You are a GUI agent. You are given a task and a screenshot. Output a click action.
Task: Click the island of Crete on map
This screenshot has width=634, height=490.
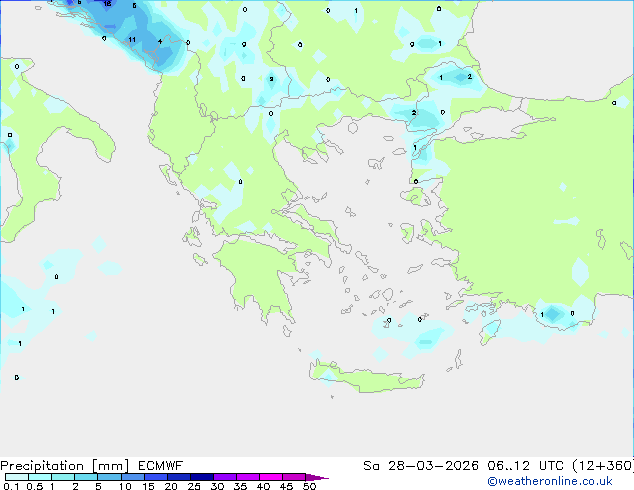coord(366,379)
